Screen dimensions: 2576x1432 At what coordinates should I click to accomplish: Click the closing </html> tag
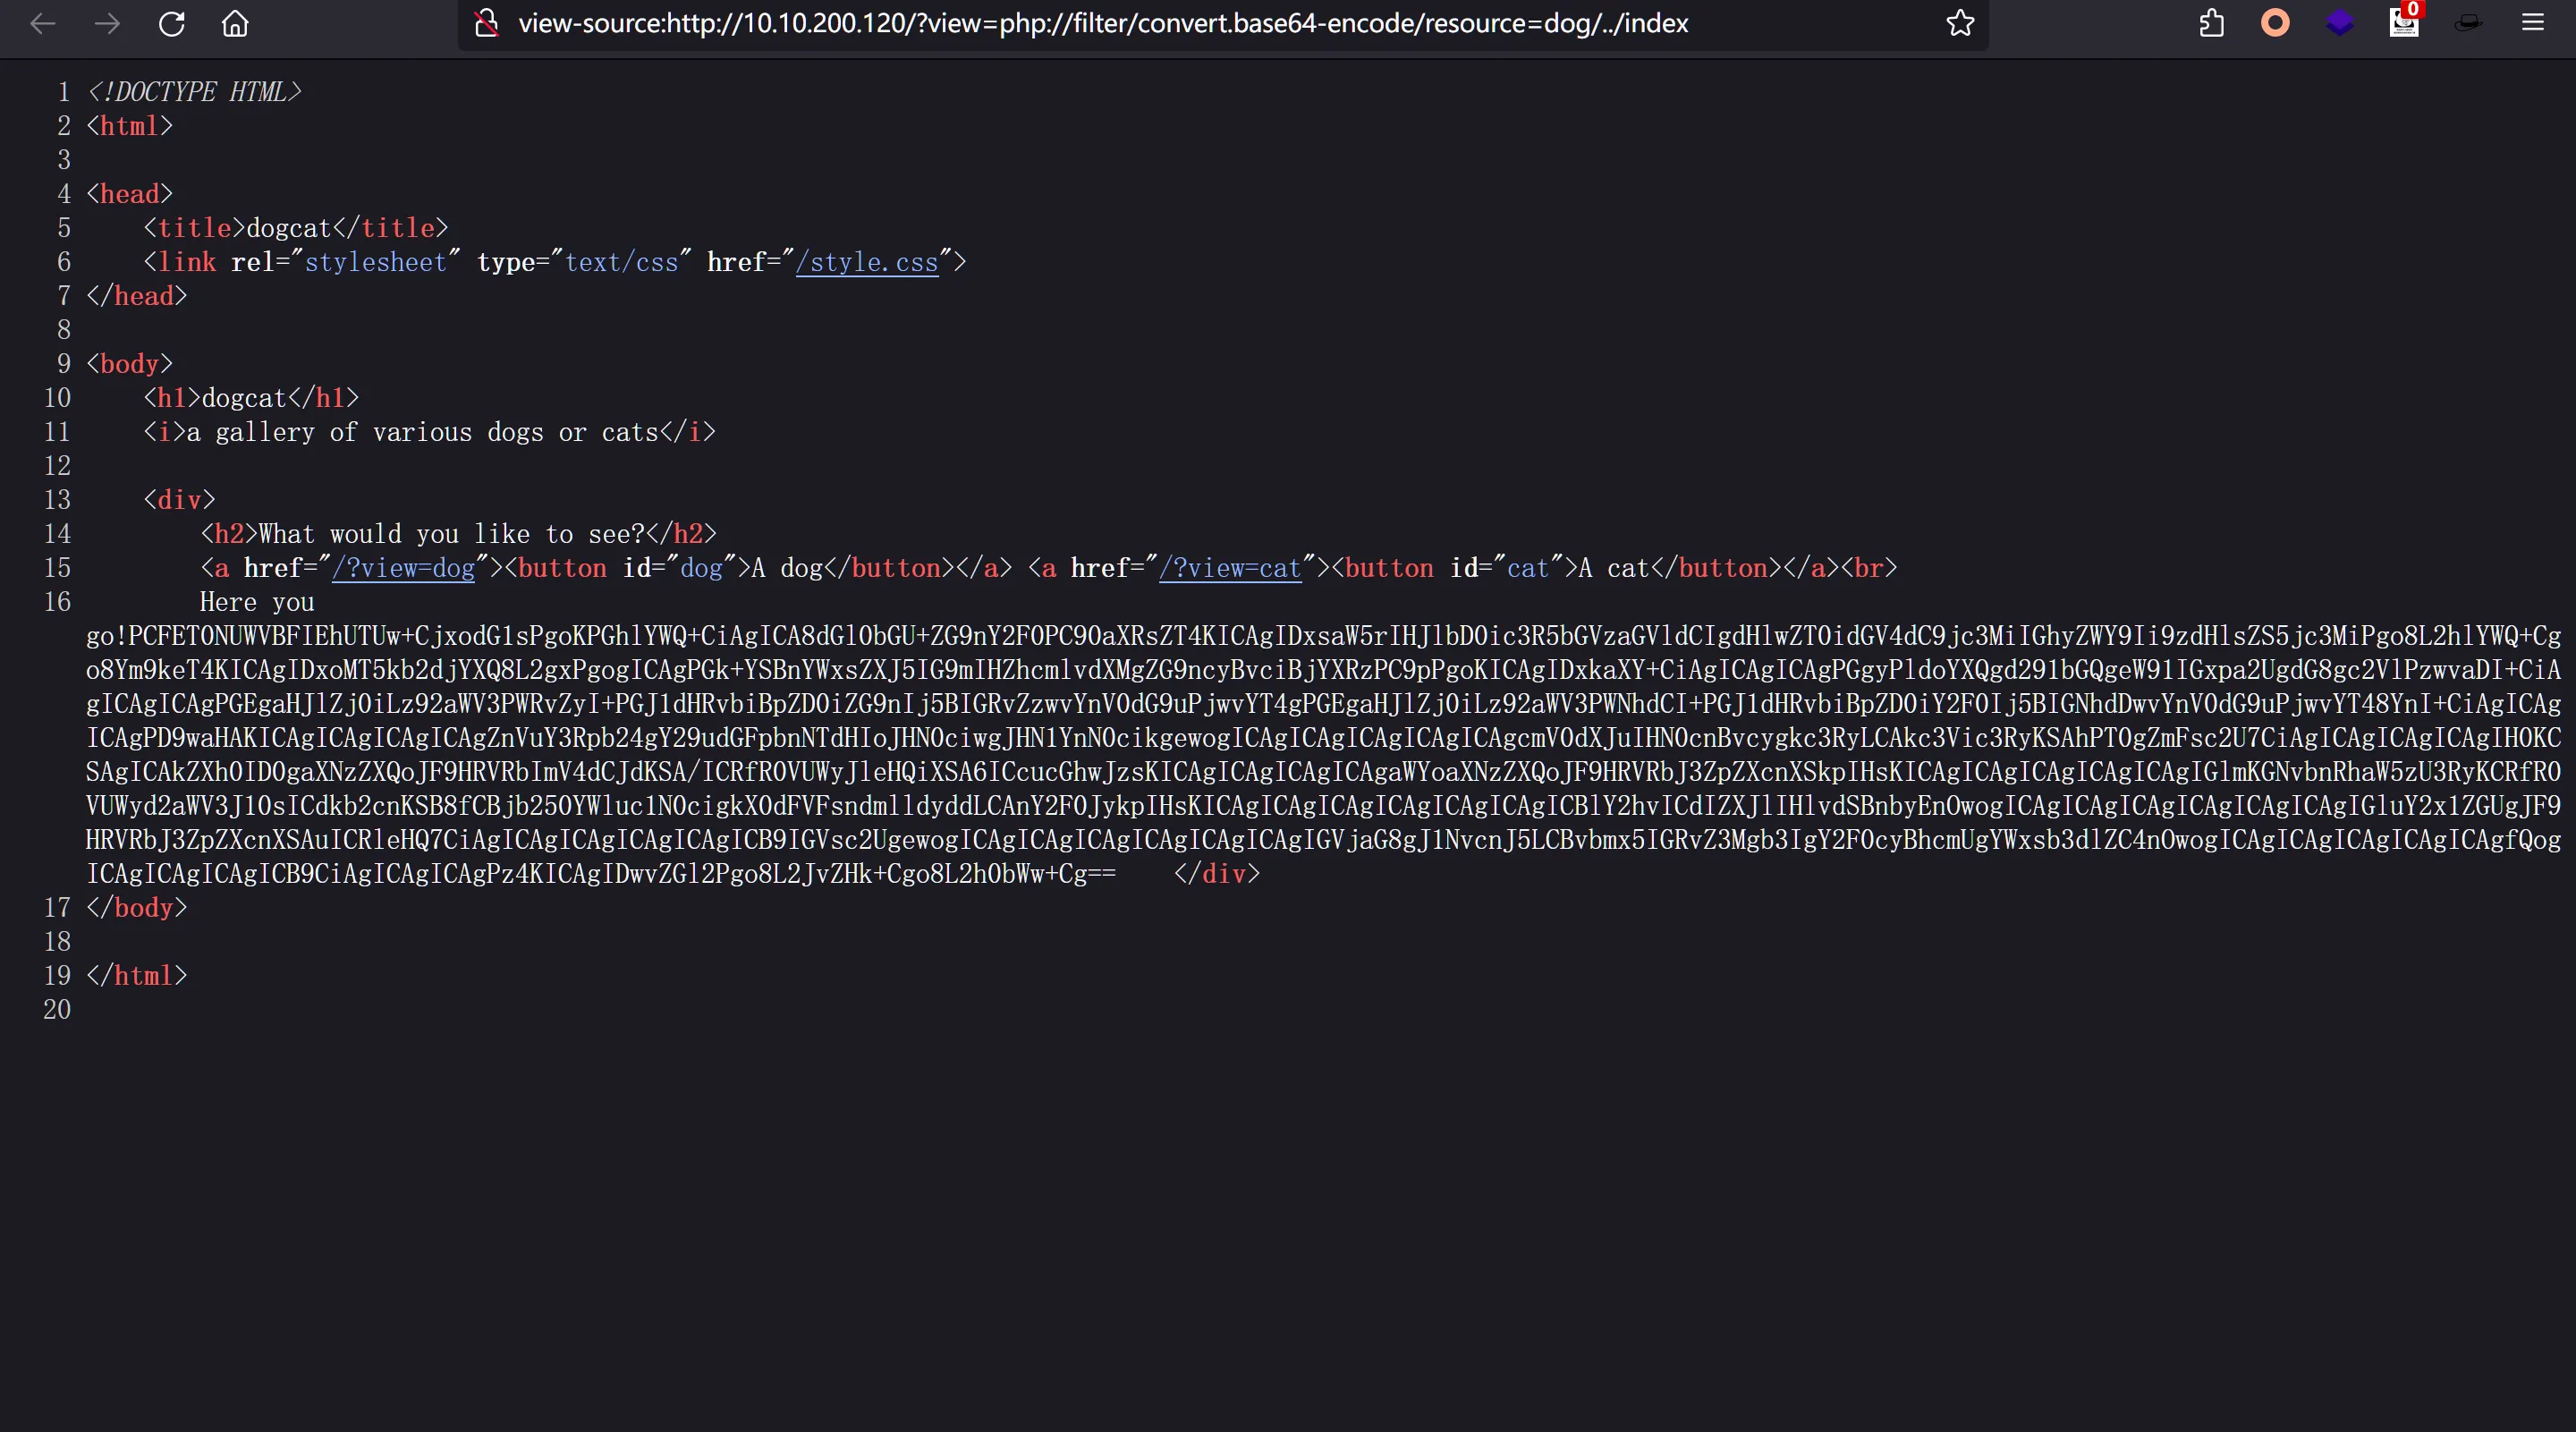point(137,976)
